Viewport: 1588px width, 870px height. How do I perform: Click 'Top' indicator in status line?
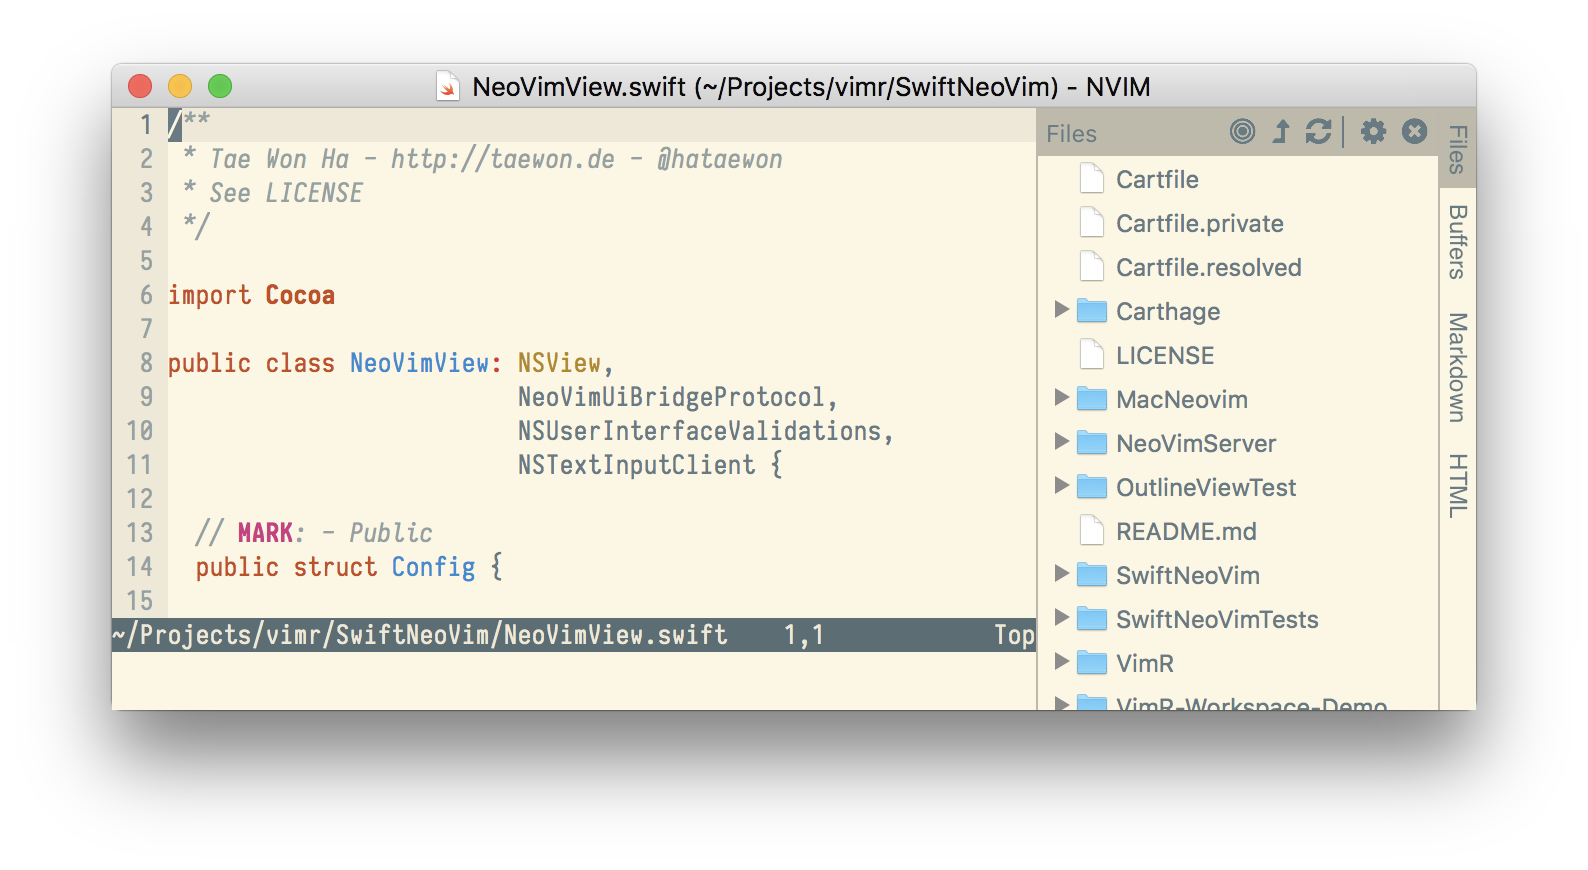pyautogui.click(x=1014, y=636)
